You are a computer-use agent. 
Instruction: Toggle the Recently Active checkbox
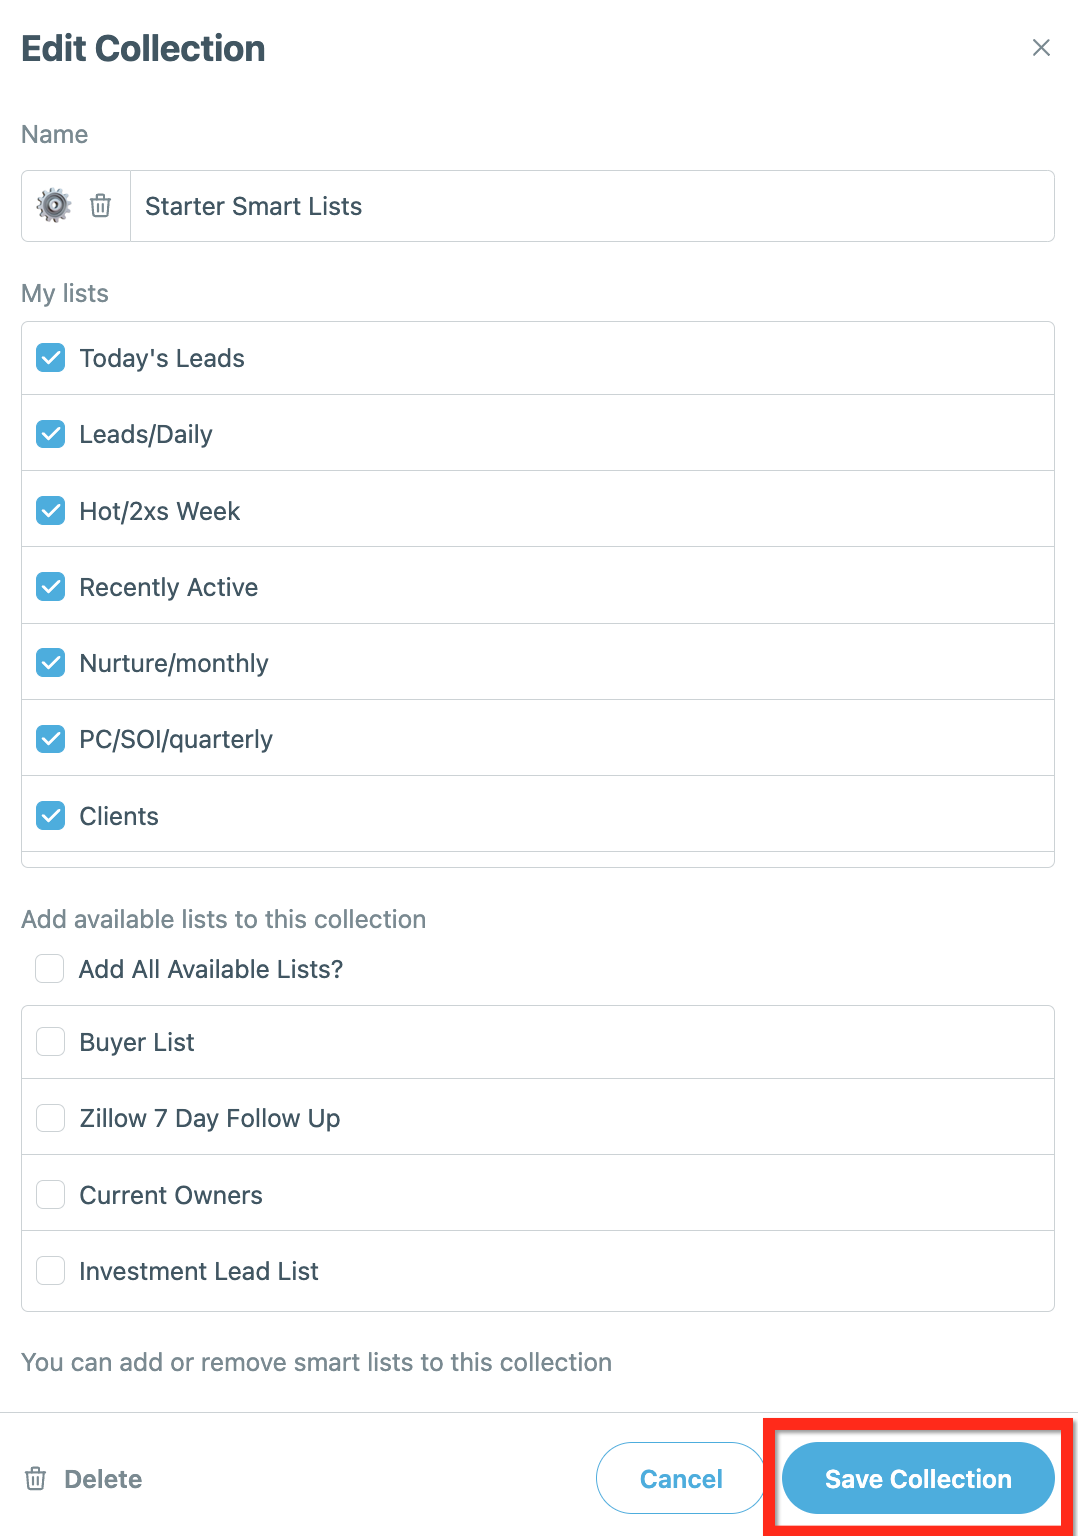51,587
